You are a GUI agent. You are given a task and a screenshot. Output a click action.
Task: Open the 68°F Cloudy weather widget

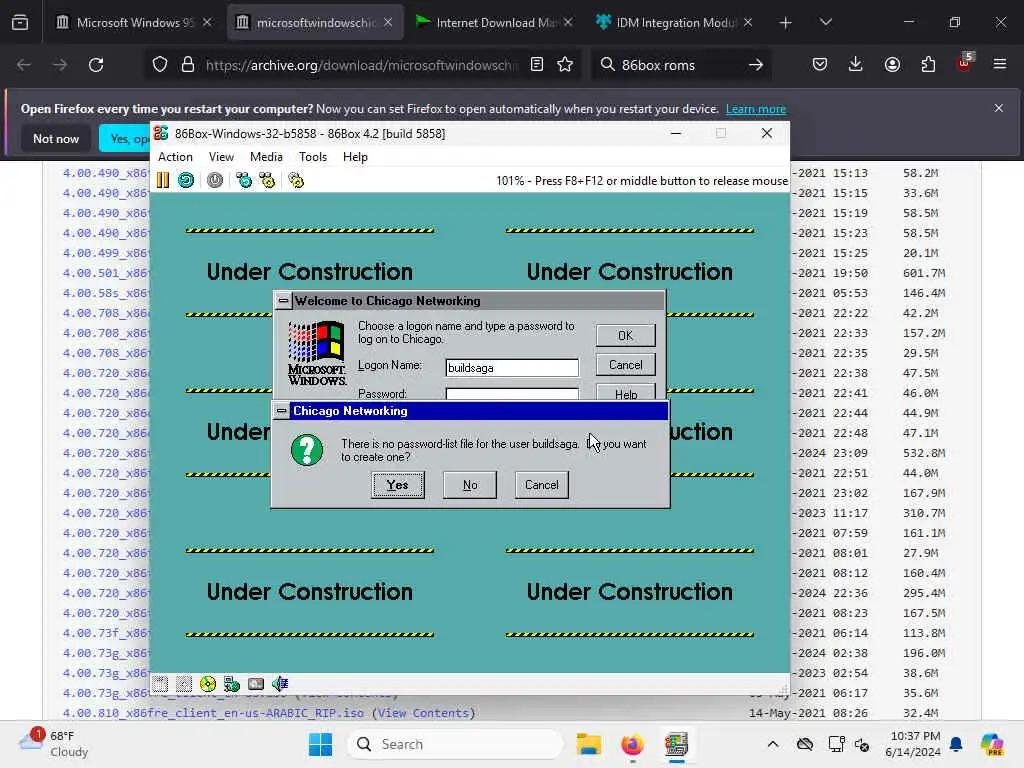54,744
